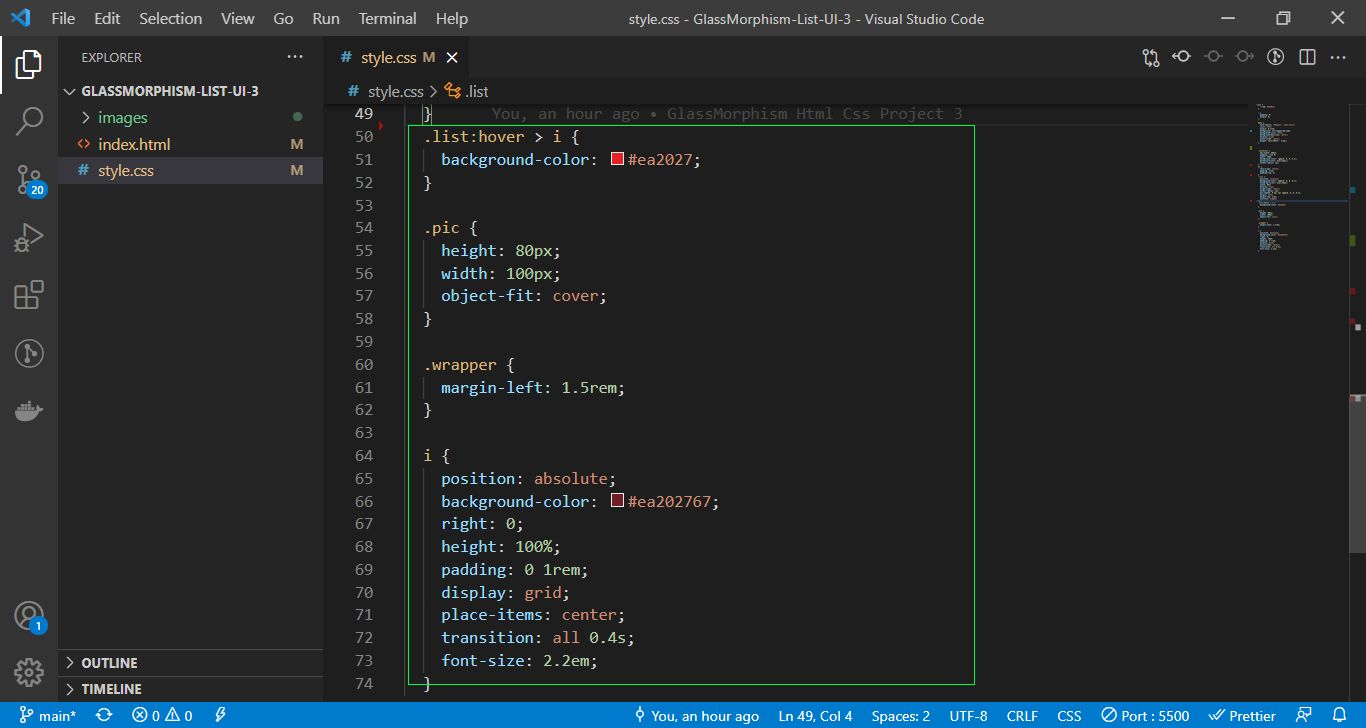Image resolution: width=1366 pixels, height=728 pixels.
Task: Go to previous change arrow icon
Action: [1182, 57]
